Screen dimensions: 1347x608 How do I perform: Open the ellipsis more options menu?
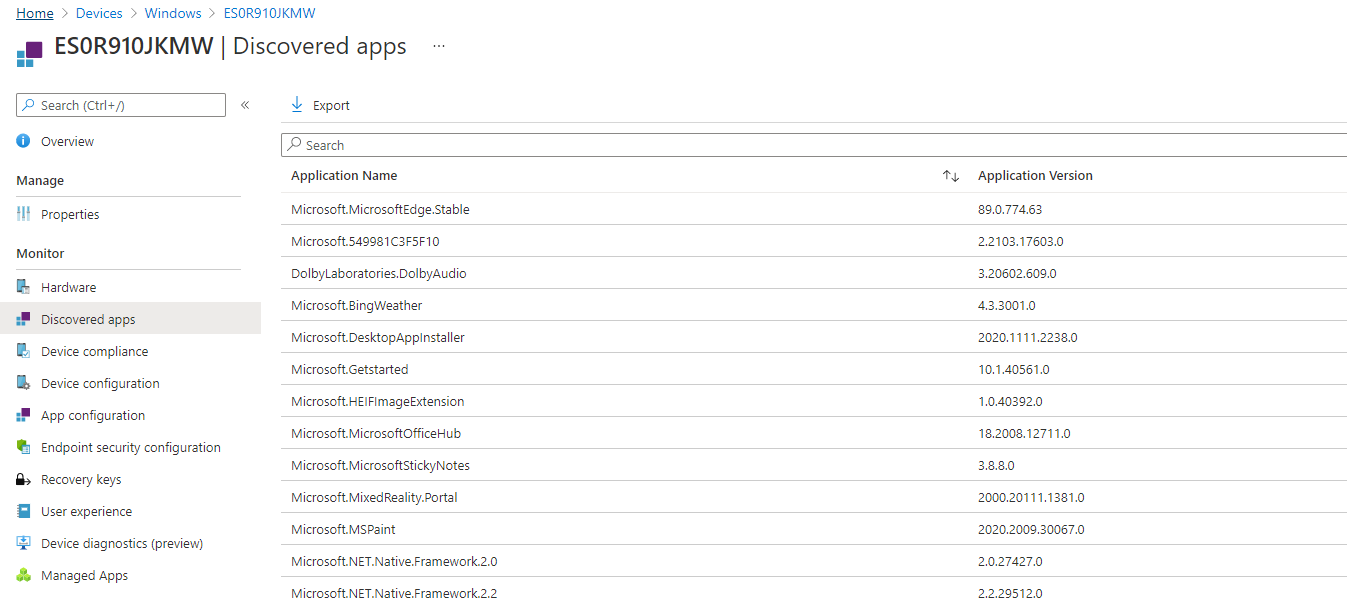[439, 46]
